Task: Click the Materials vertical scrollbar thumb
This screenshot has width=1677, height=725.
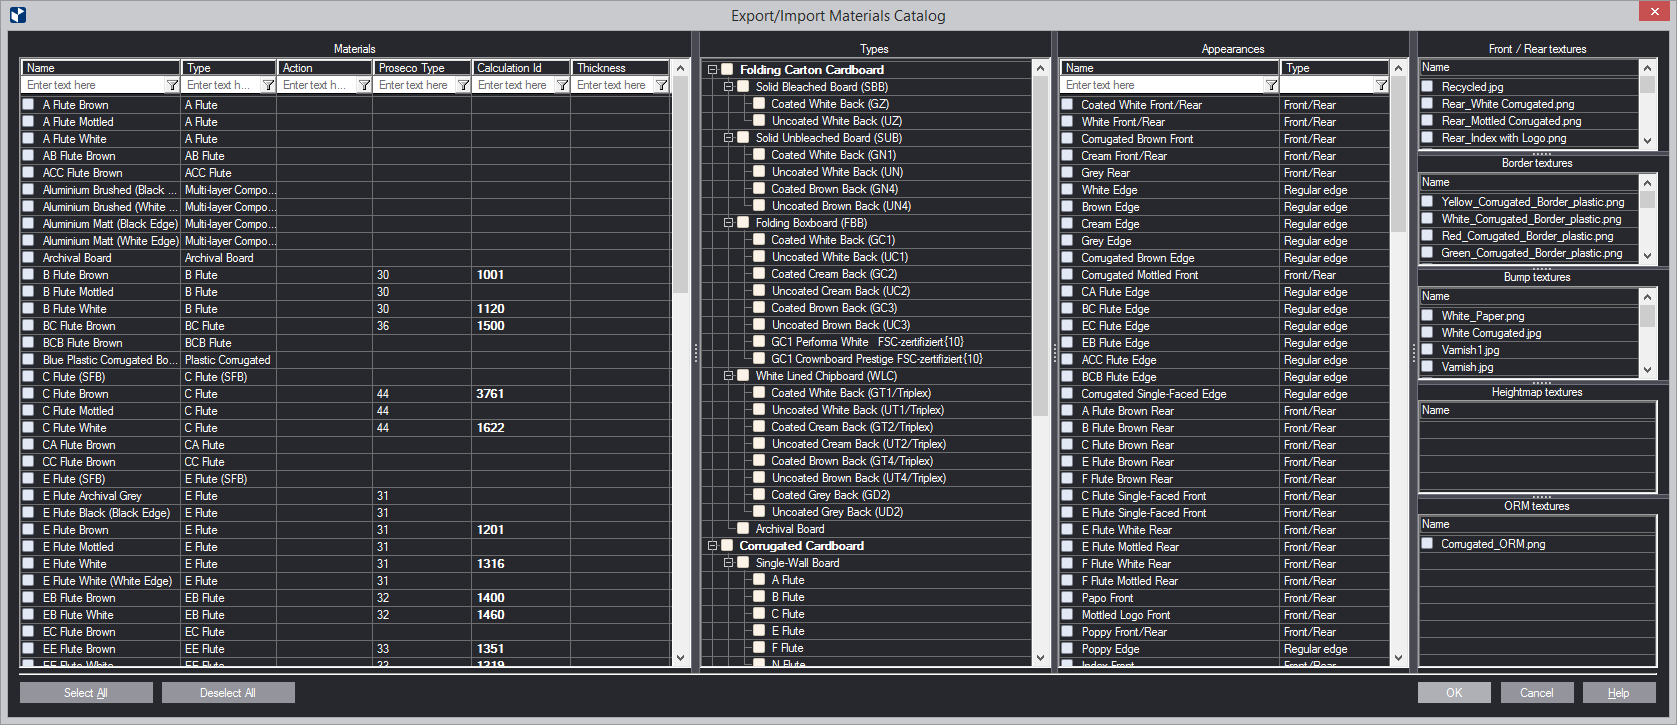Action: point(681,186)
